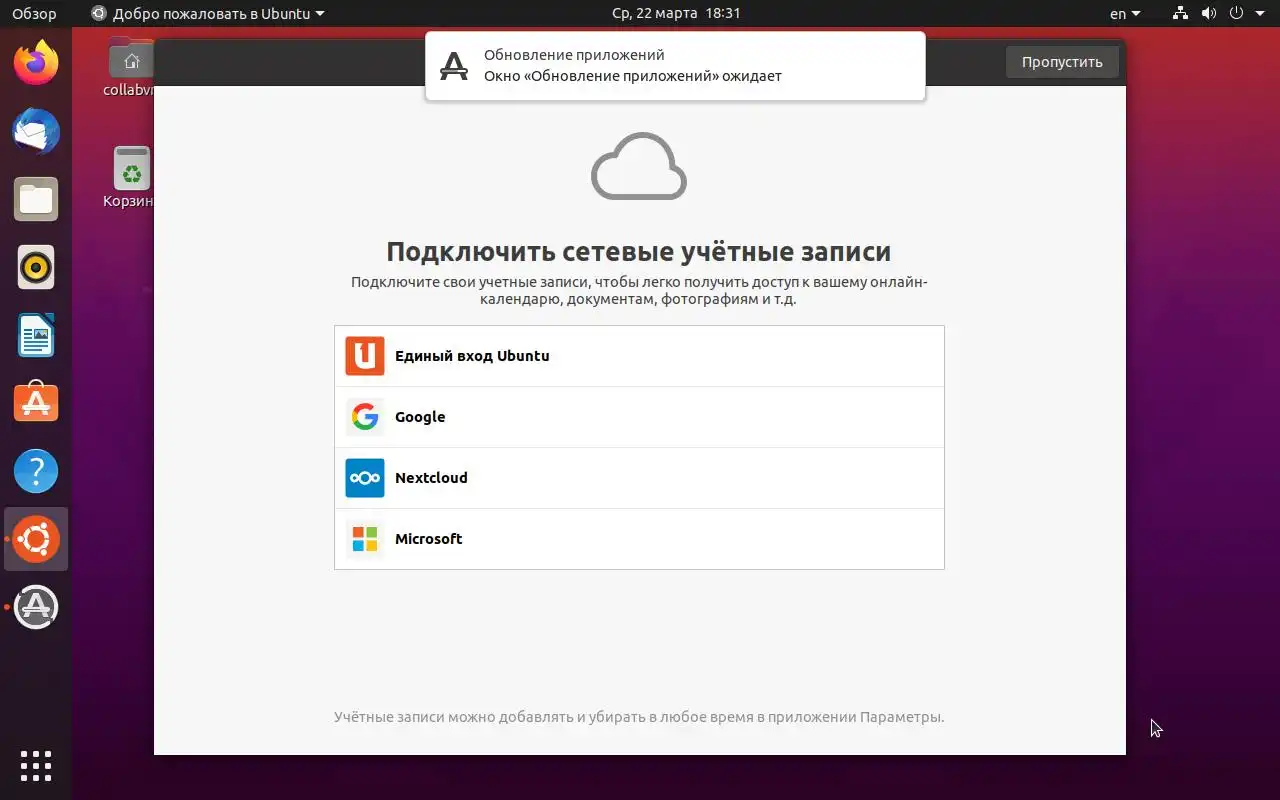Viewport: 1280px width, 800px height.
Task: Click the Google logo icon
Action: [x=365, y=417]
